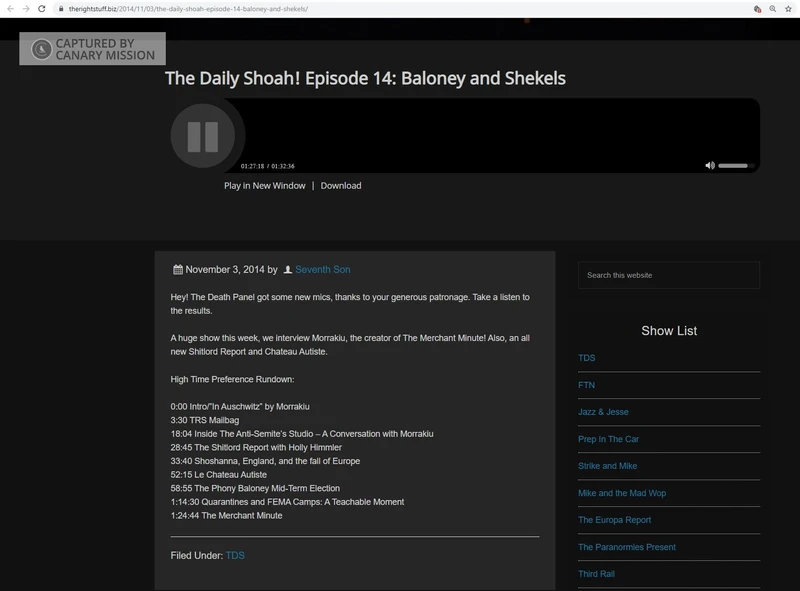Click the zoom magnifier icon in toolbar

tap(773, 8)
